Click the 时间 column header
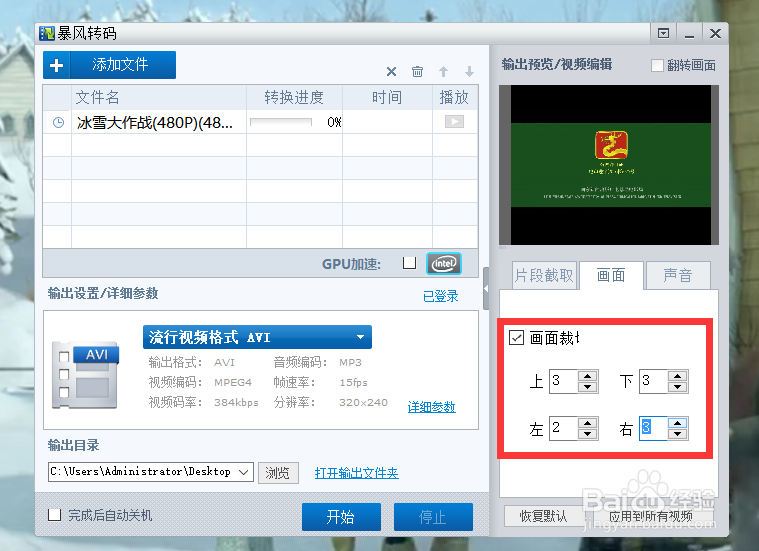This screenshot has width=759, height=551. 387,98
